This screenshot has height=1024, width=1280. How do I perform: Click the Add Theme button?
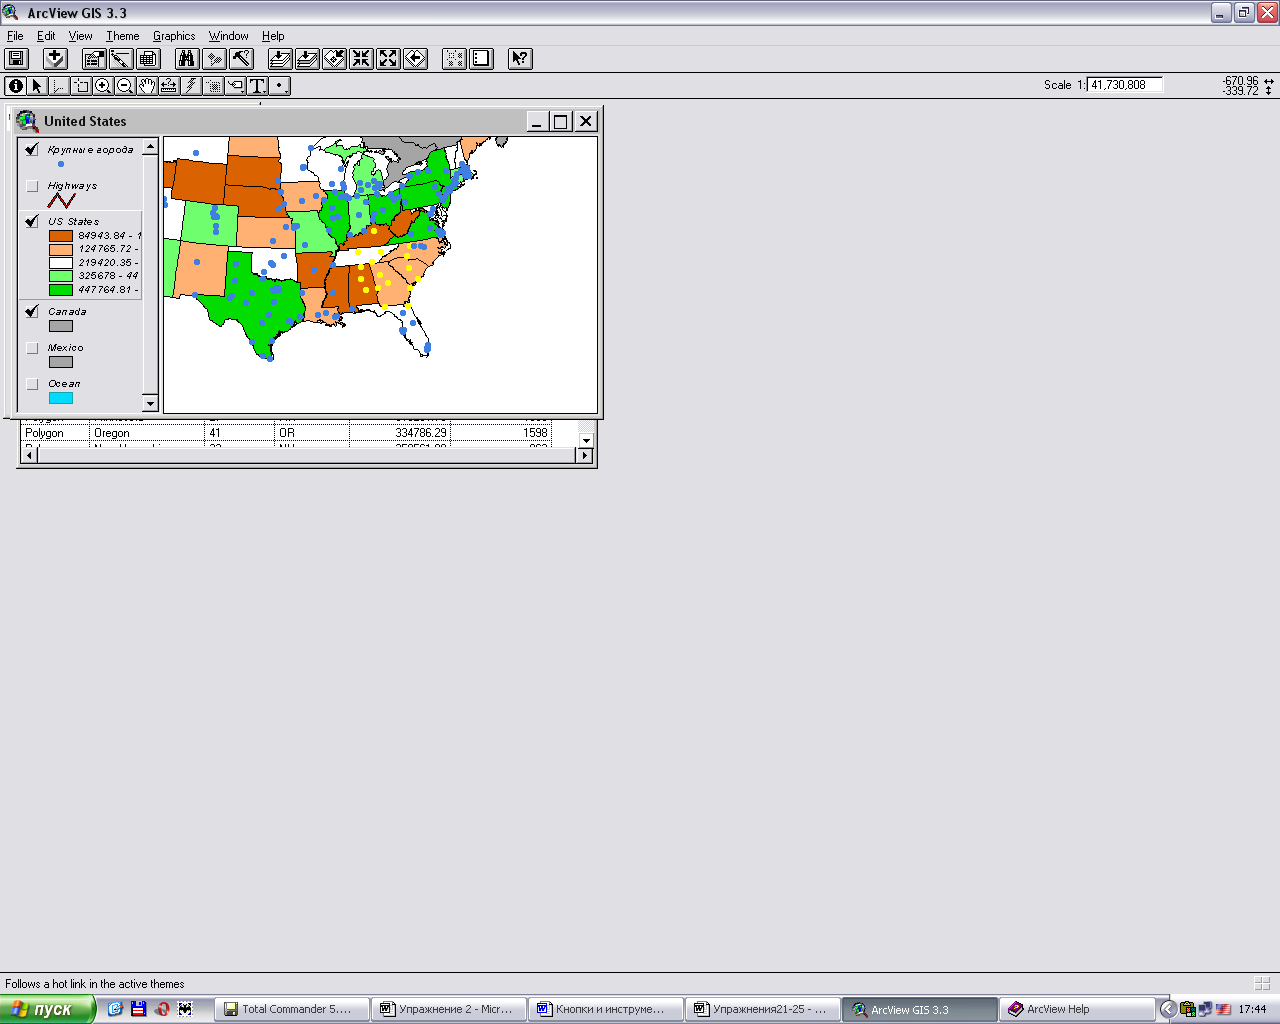[55, 59]
